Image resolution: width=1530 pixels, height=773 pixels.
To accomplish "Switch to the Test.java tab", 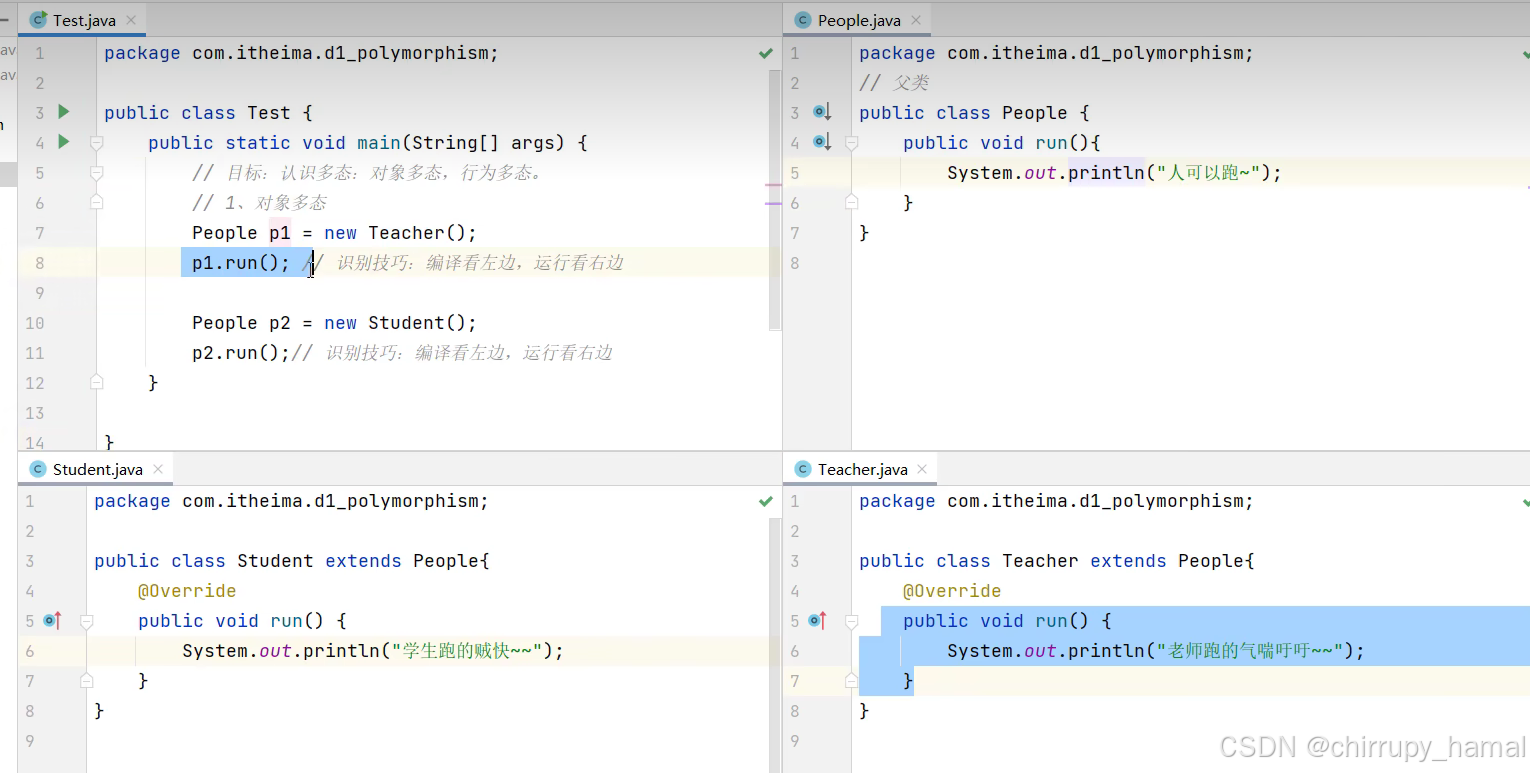I will point(83,20).
